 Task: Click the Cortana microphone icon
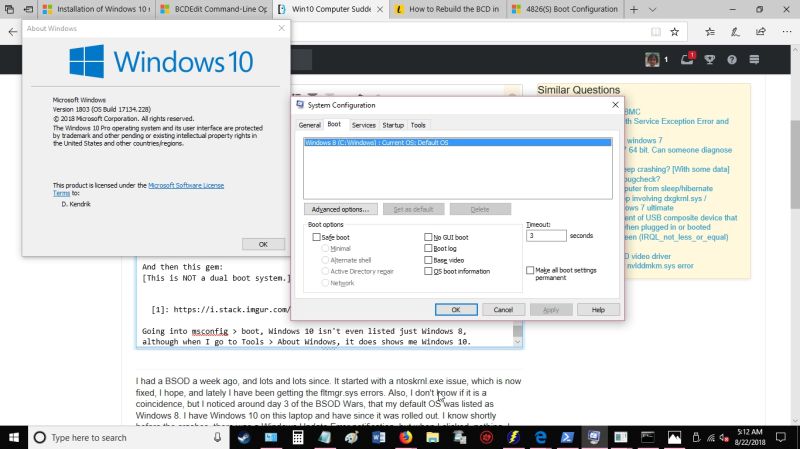[217, 437]
